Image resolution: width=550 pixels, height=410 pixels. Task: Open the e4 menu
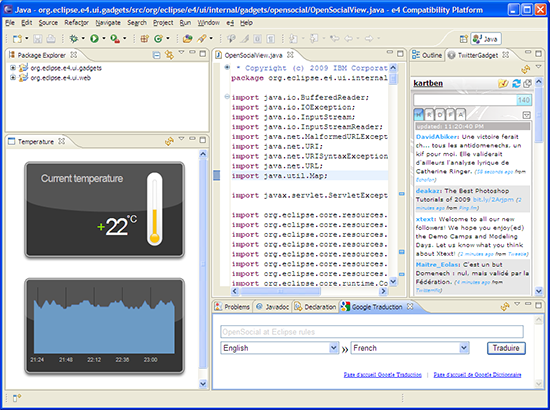230,23
